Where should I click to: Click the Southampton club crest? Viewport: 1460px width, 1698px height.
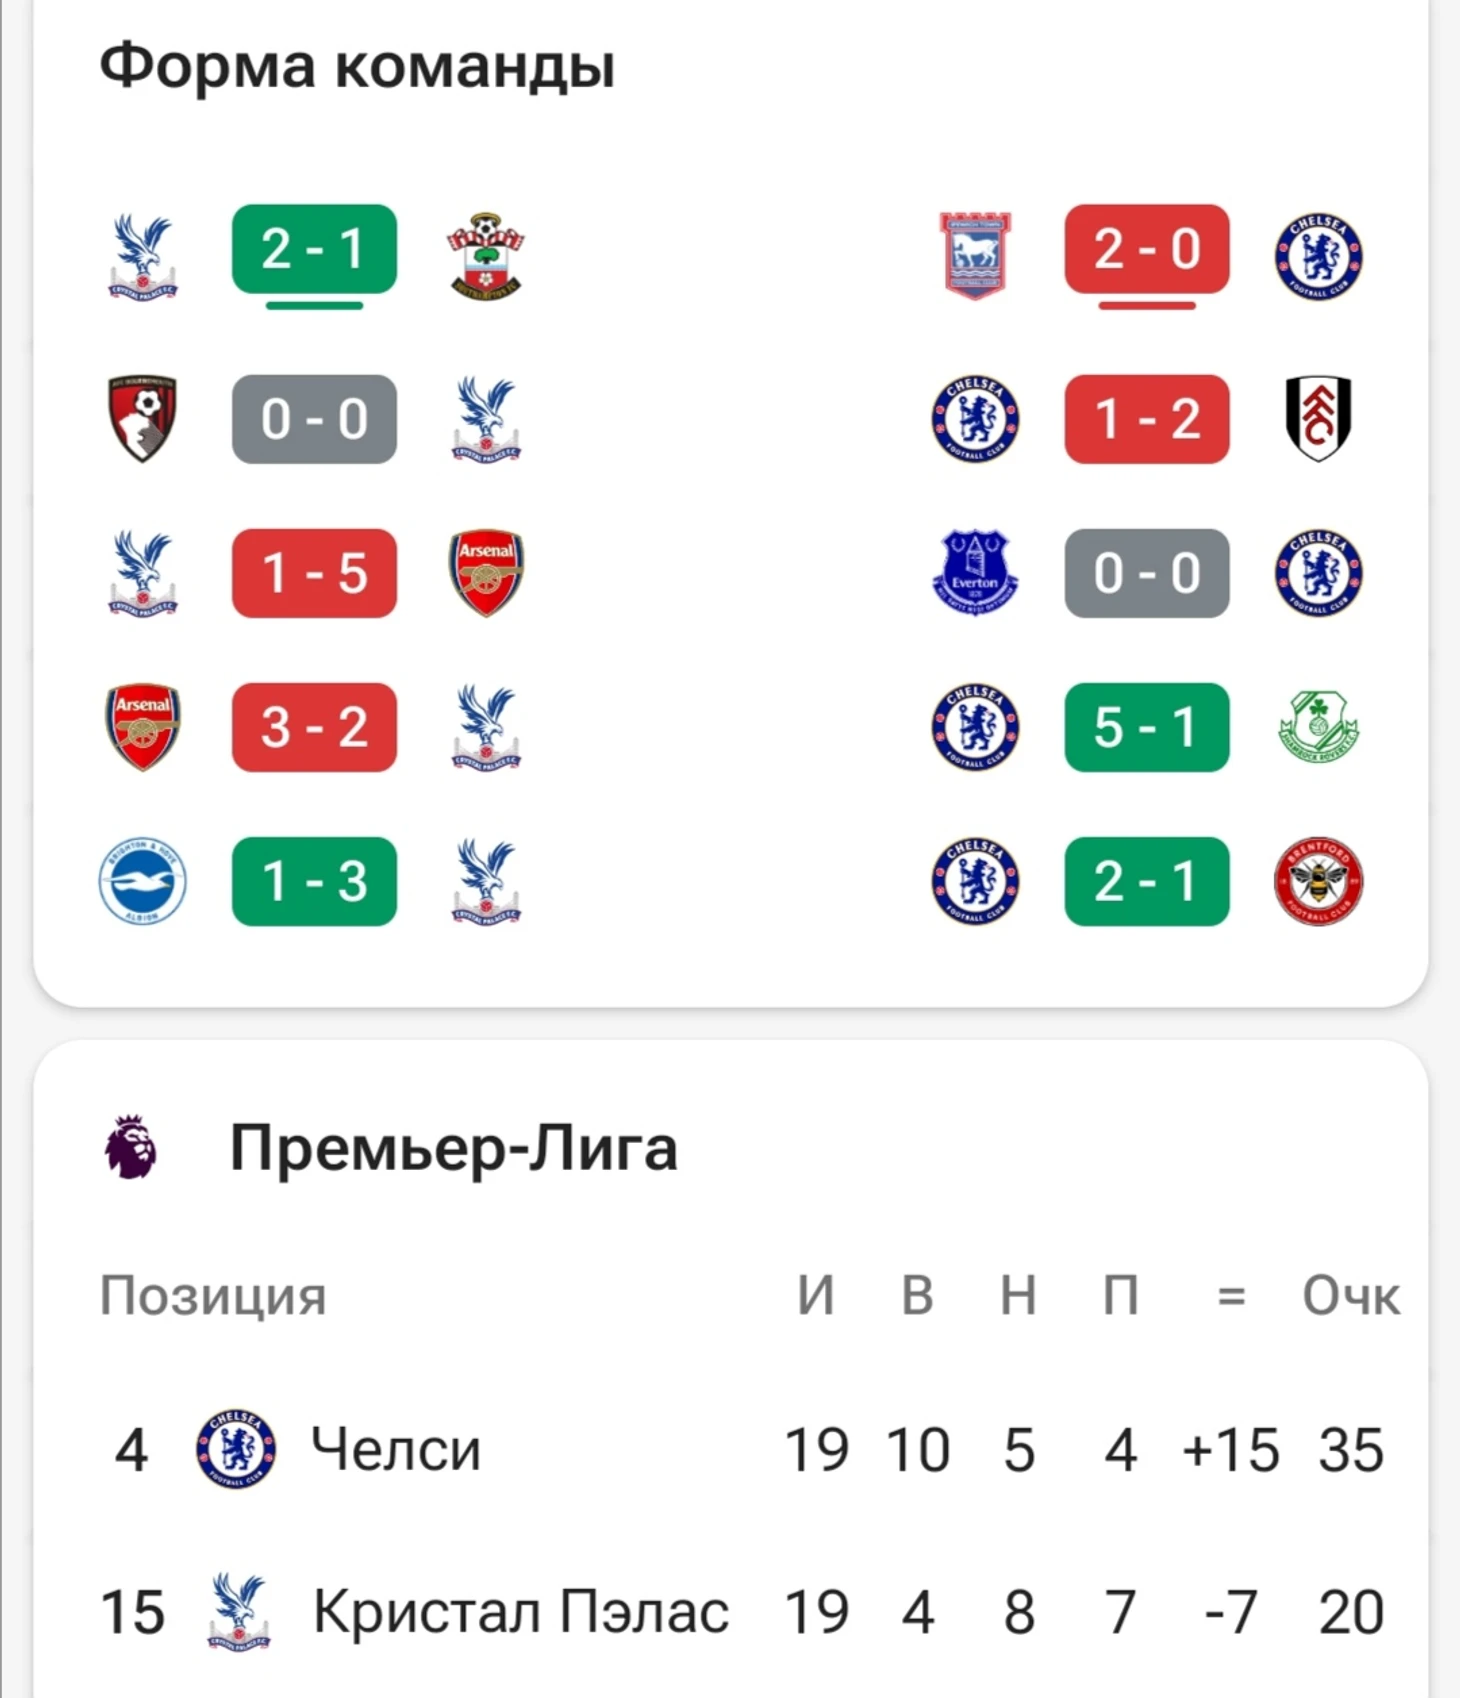pos(486,256)
